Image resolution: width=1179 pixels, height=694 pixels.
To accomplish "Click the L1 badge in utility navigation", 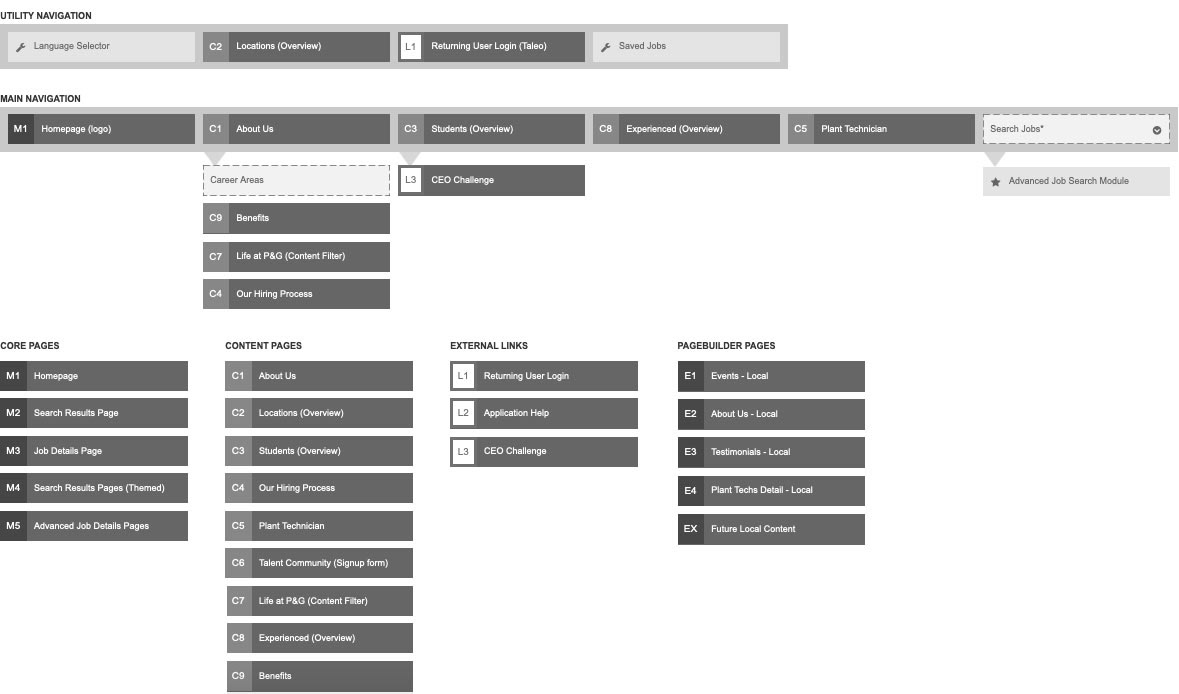I will [x=410, y=47].
